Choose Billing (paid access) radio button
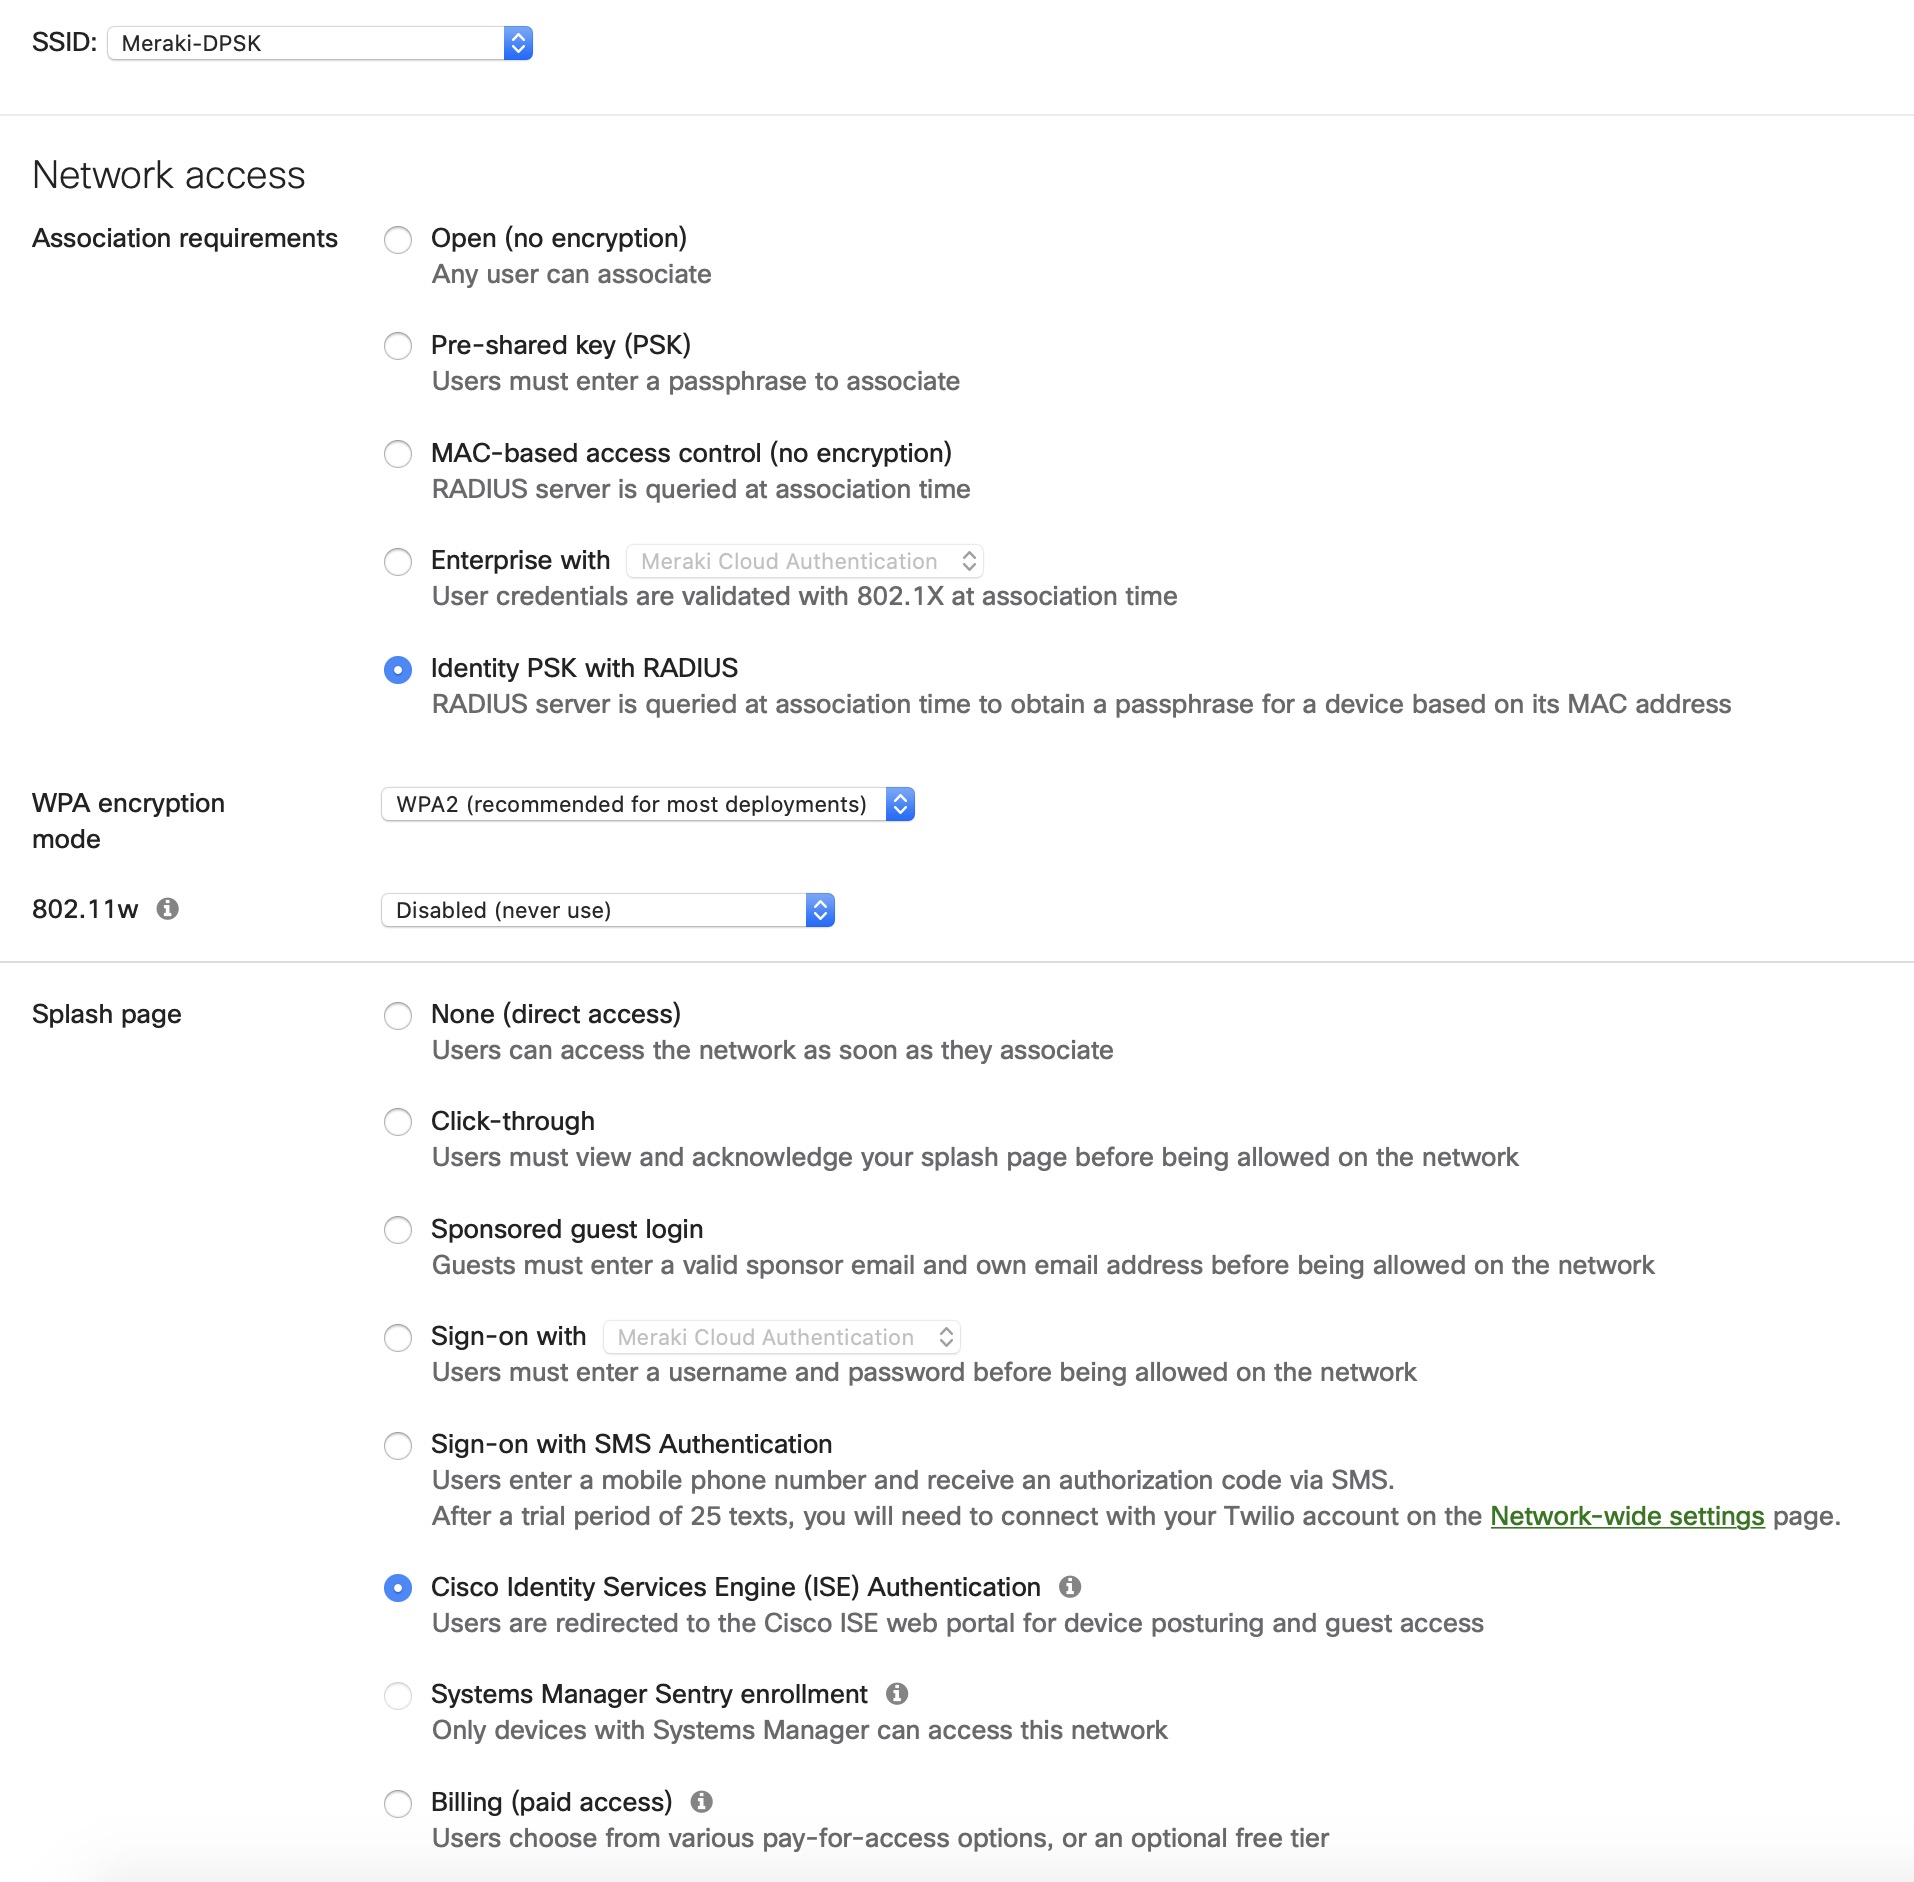1914x1882 pixels. point(398,1803)
